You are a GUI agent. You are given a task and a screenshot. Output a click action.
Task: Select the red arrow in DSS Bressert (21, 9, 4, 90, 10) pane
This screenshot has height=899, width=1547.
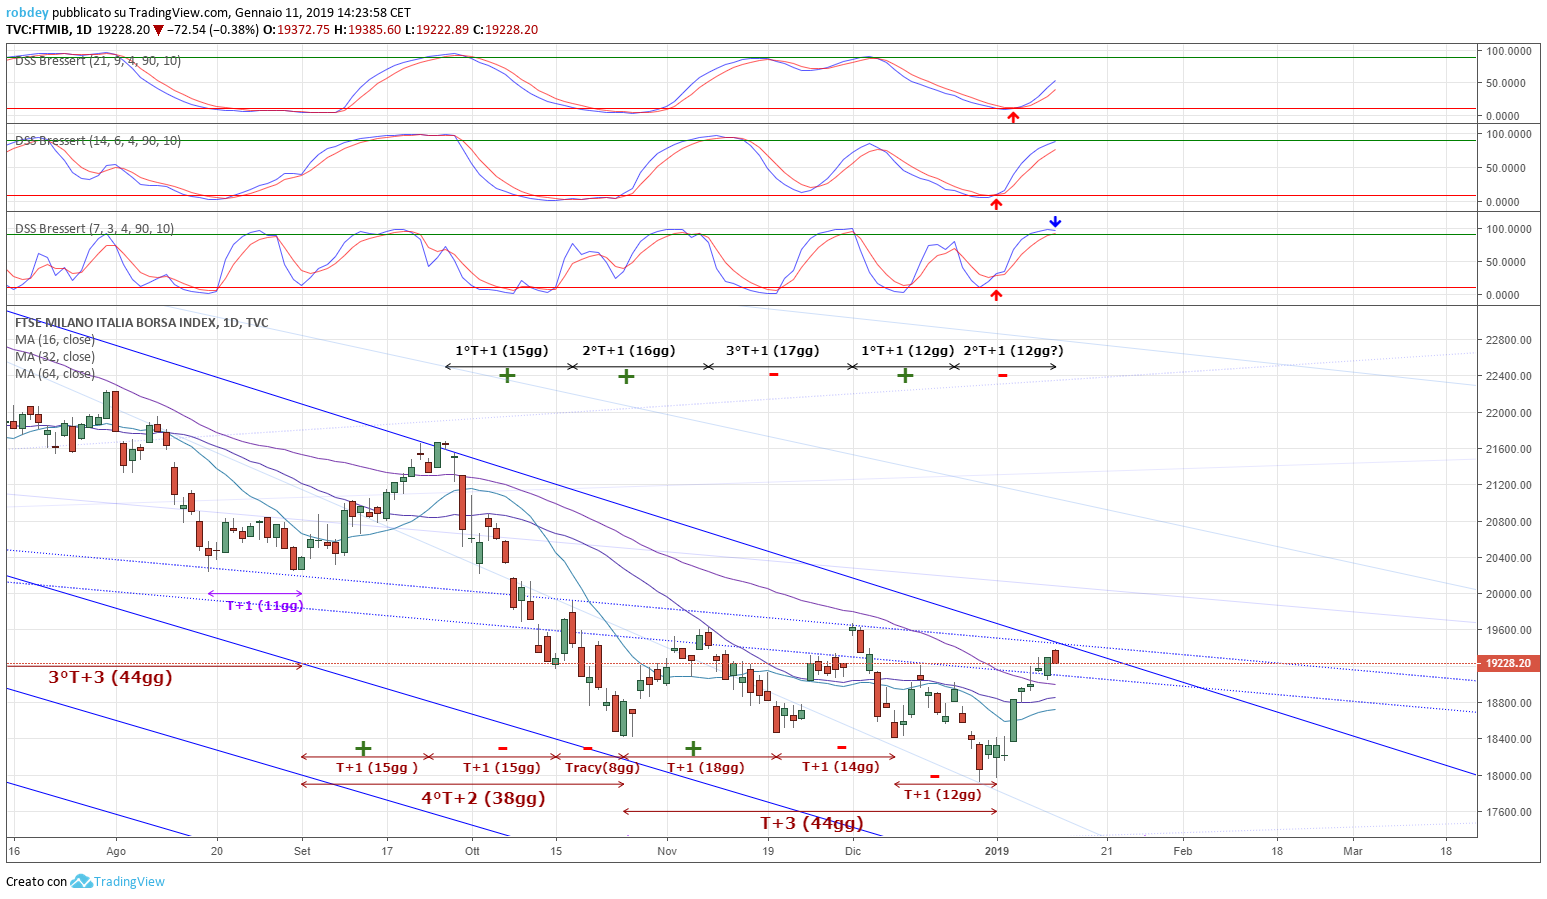[1013, 117]
